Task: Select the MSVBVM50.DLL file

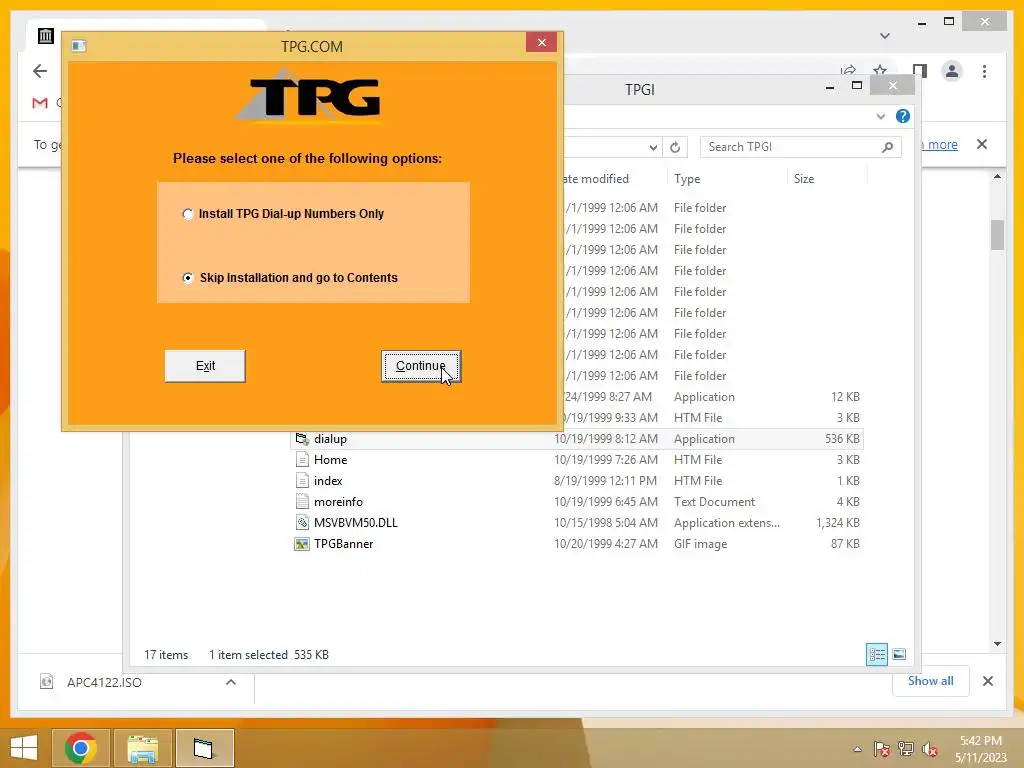Action: (x=577, y=522)
